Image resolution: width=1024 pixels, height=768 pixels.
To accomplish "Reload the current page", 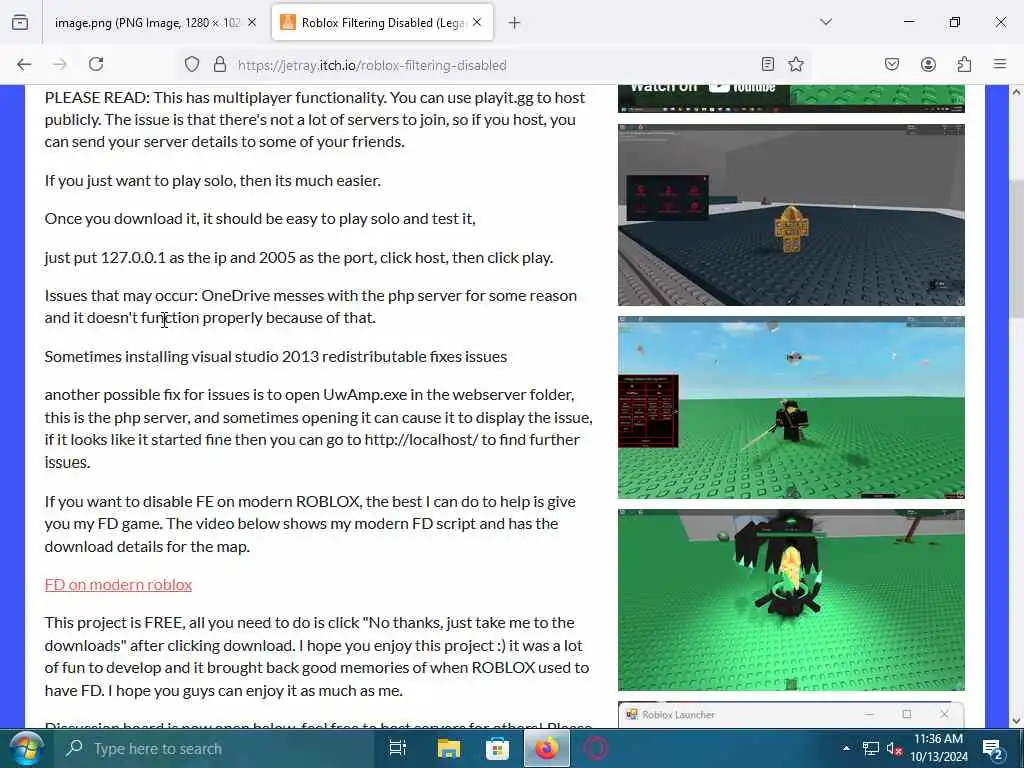I will 96,64.
